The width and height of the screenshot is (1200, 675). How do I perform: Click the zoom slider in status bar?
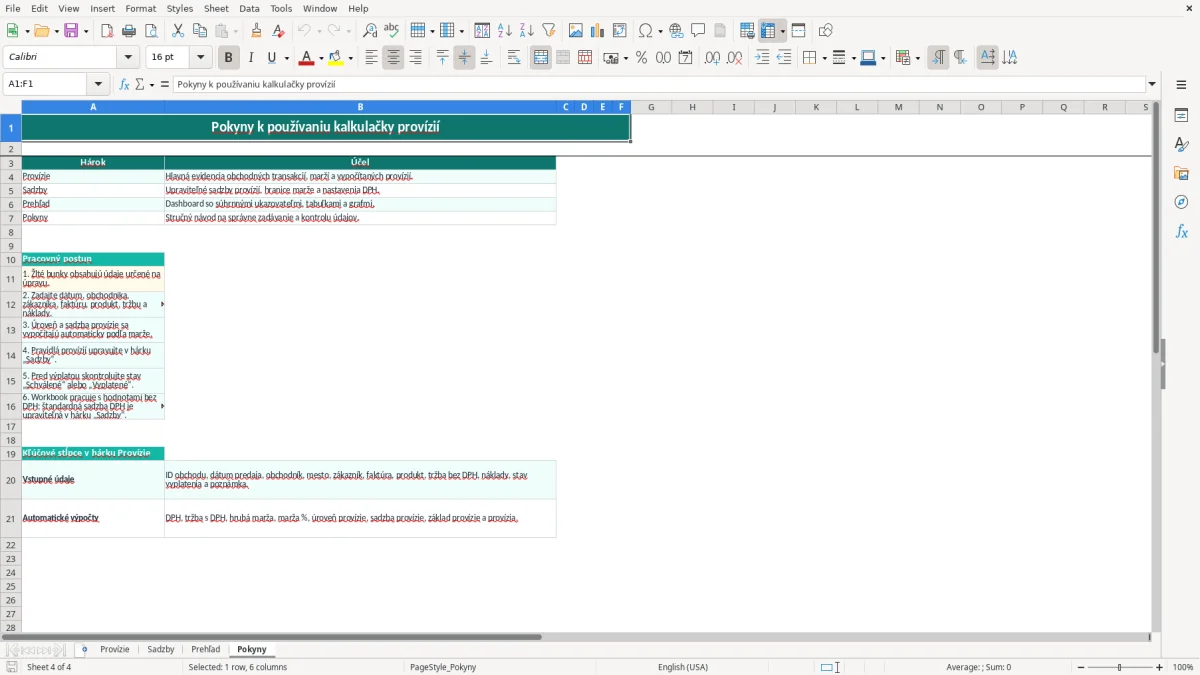1119,667
